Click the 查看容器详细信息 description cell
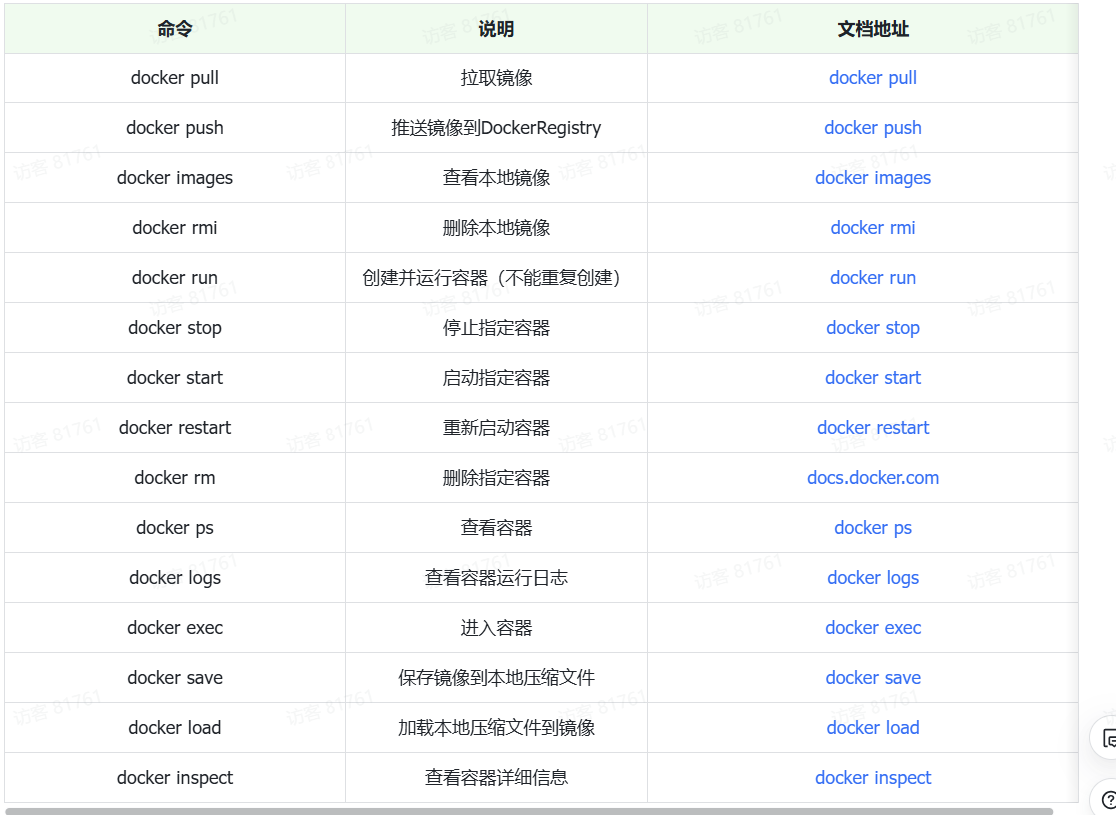The height and width of the screenshot is (815, 1116). click(x=496, y=777)
